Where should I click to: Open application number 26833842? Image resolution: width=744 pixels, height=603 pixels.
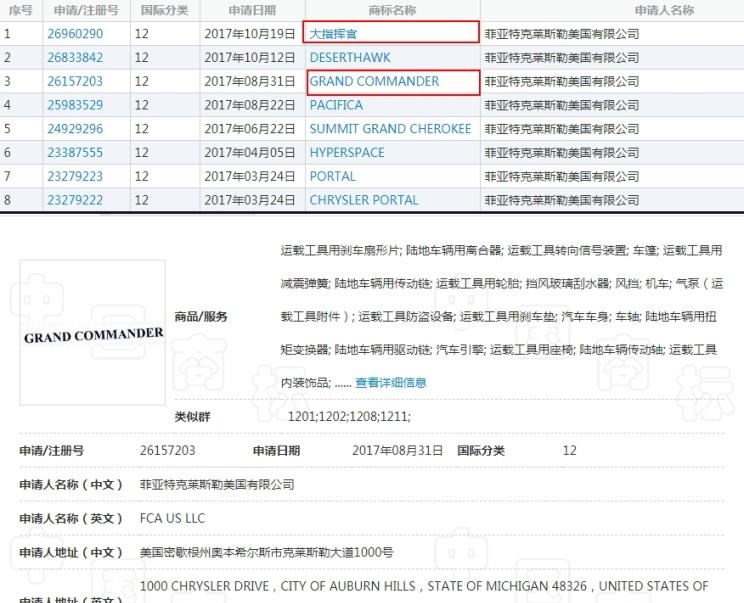point(75,57)
